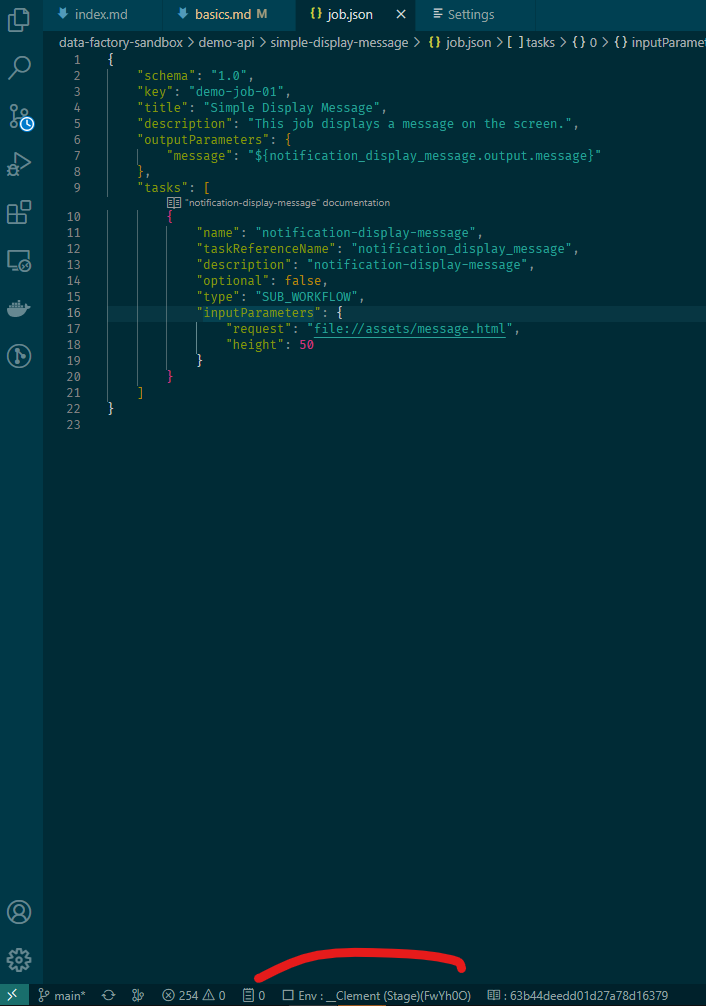Switch to the index.md tab
Screen dimensions: 706x1006
(100, 14)
